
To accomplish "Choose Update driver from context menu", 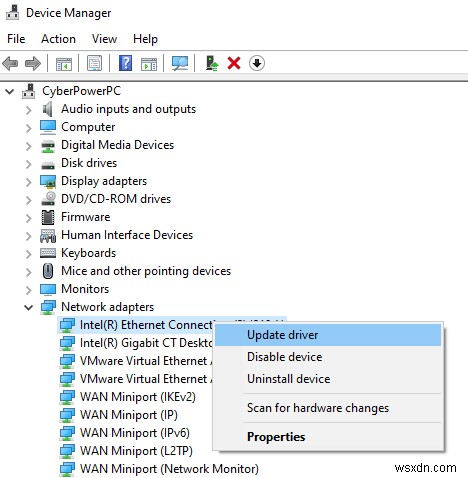I will pos(328,335).
